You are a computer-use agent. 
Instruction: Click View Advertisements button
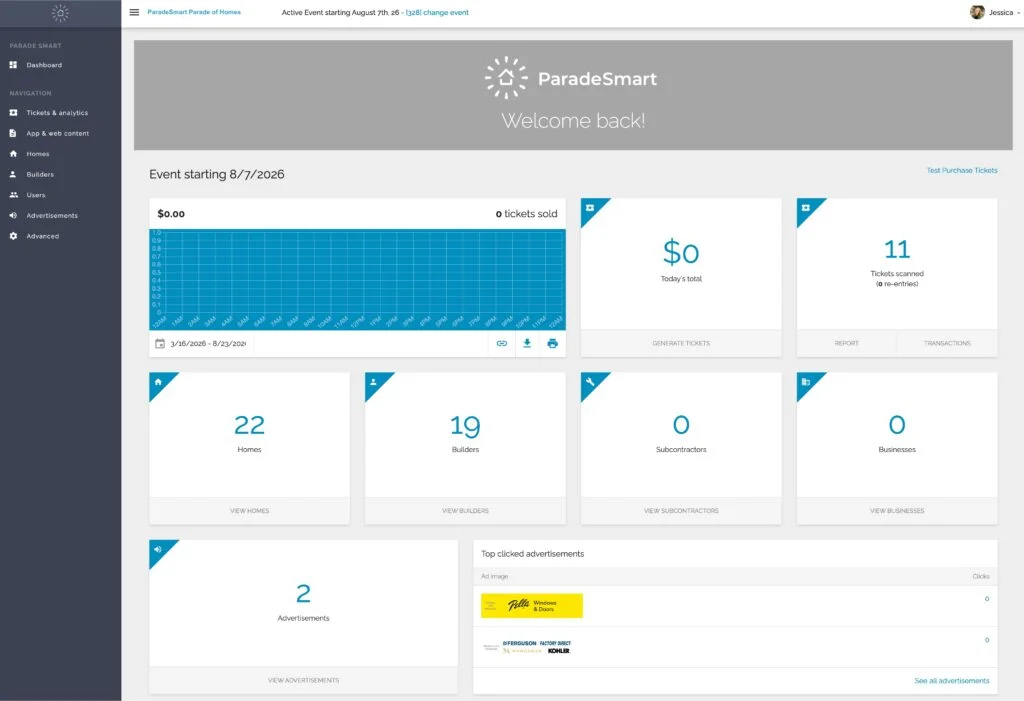tap(304, 680)
